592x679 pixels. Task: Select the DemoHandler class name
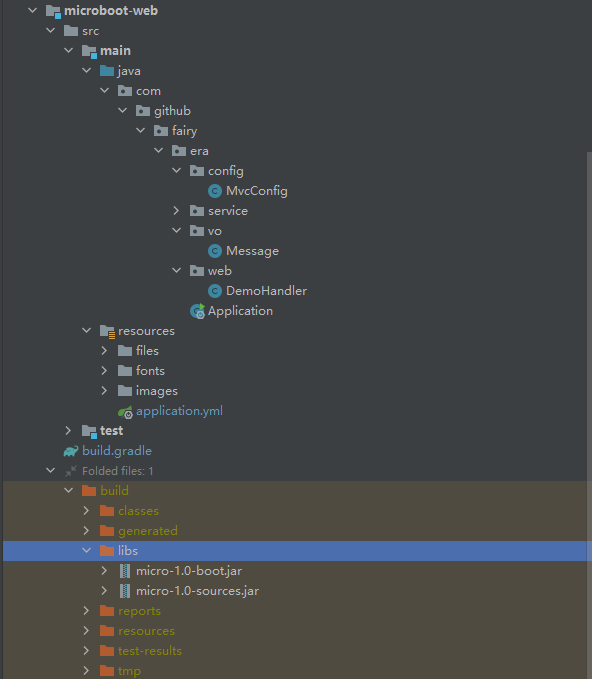tap(266, 291)
